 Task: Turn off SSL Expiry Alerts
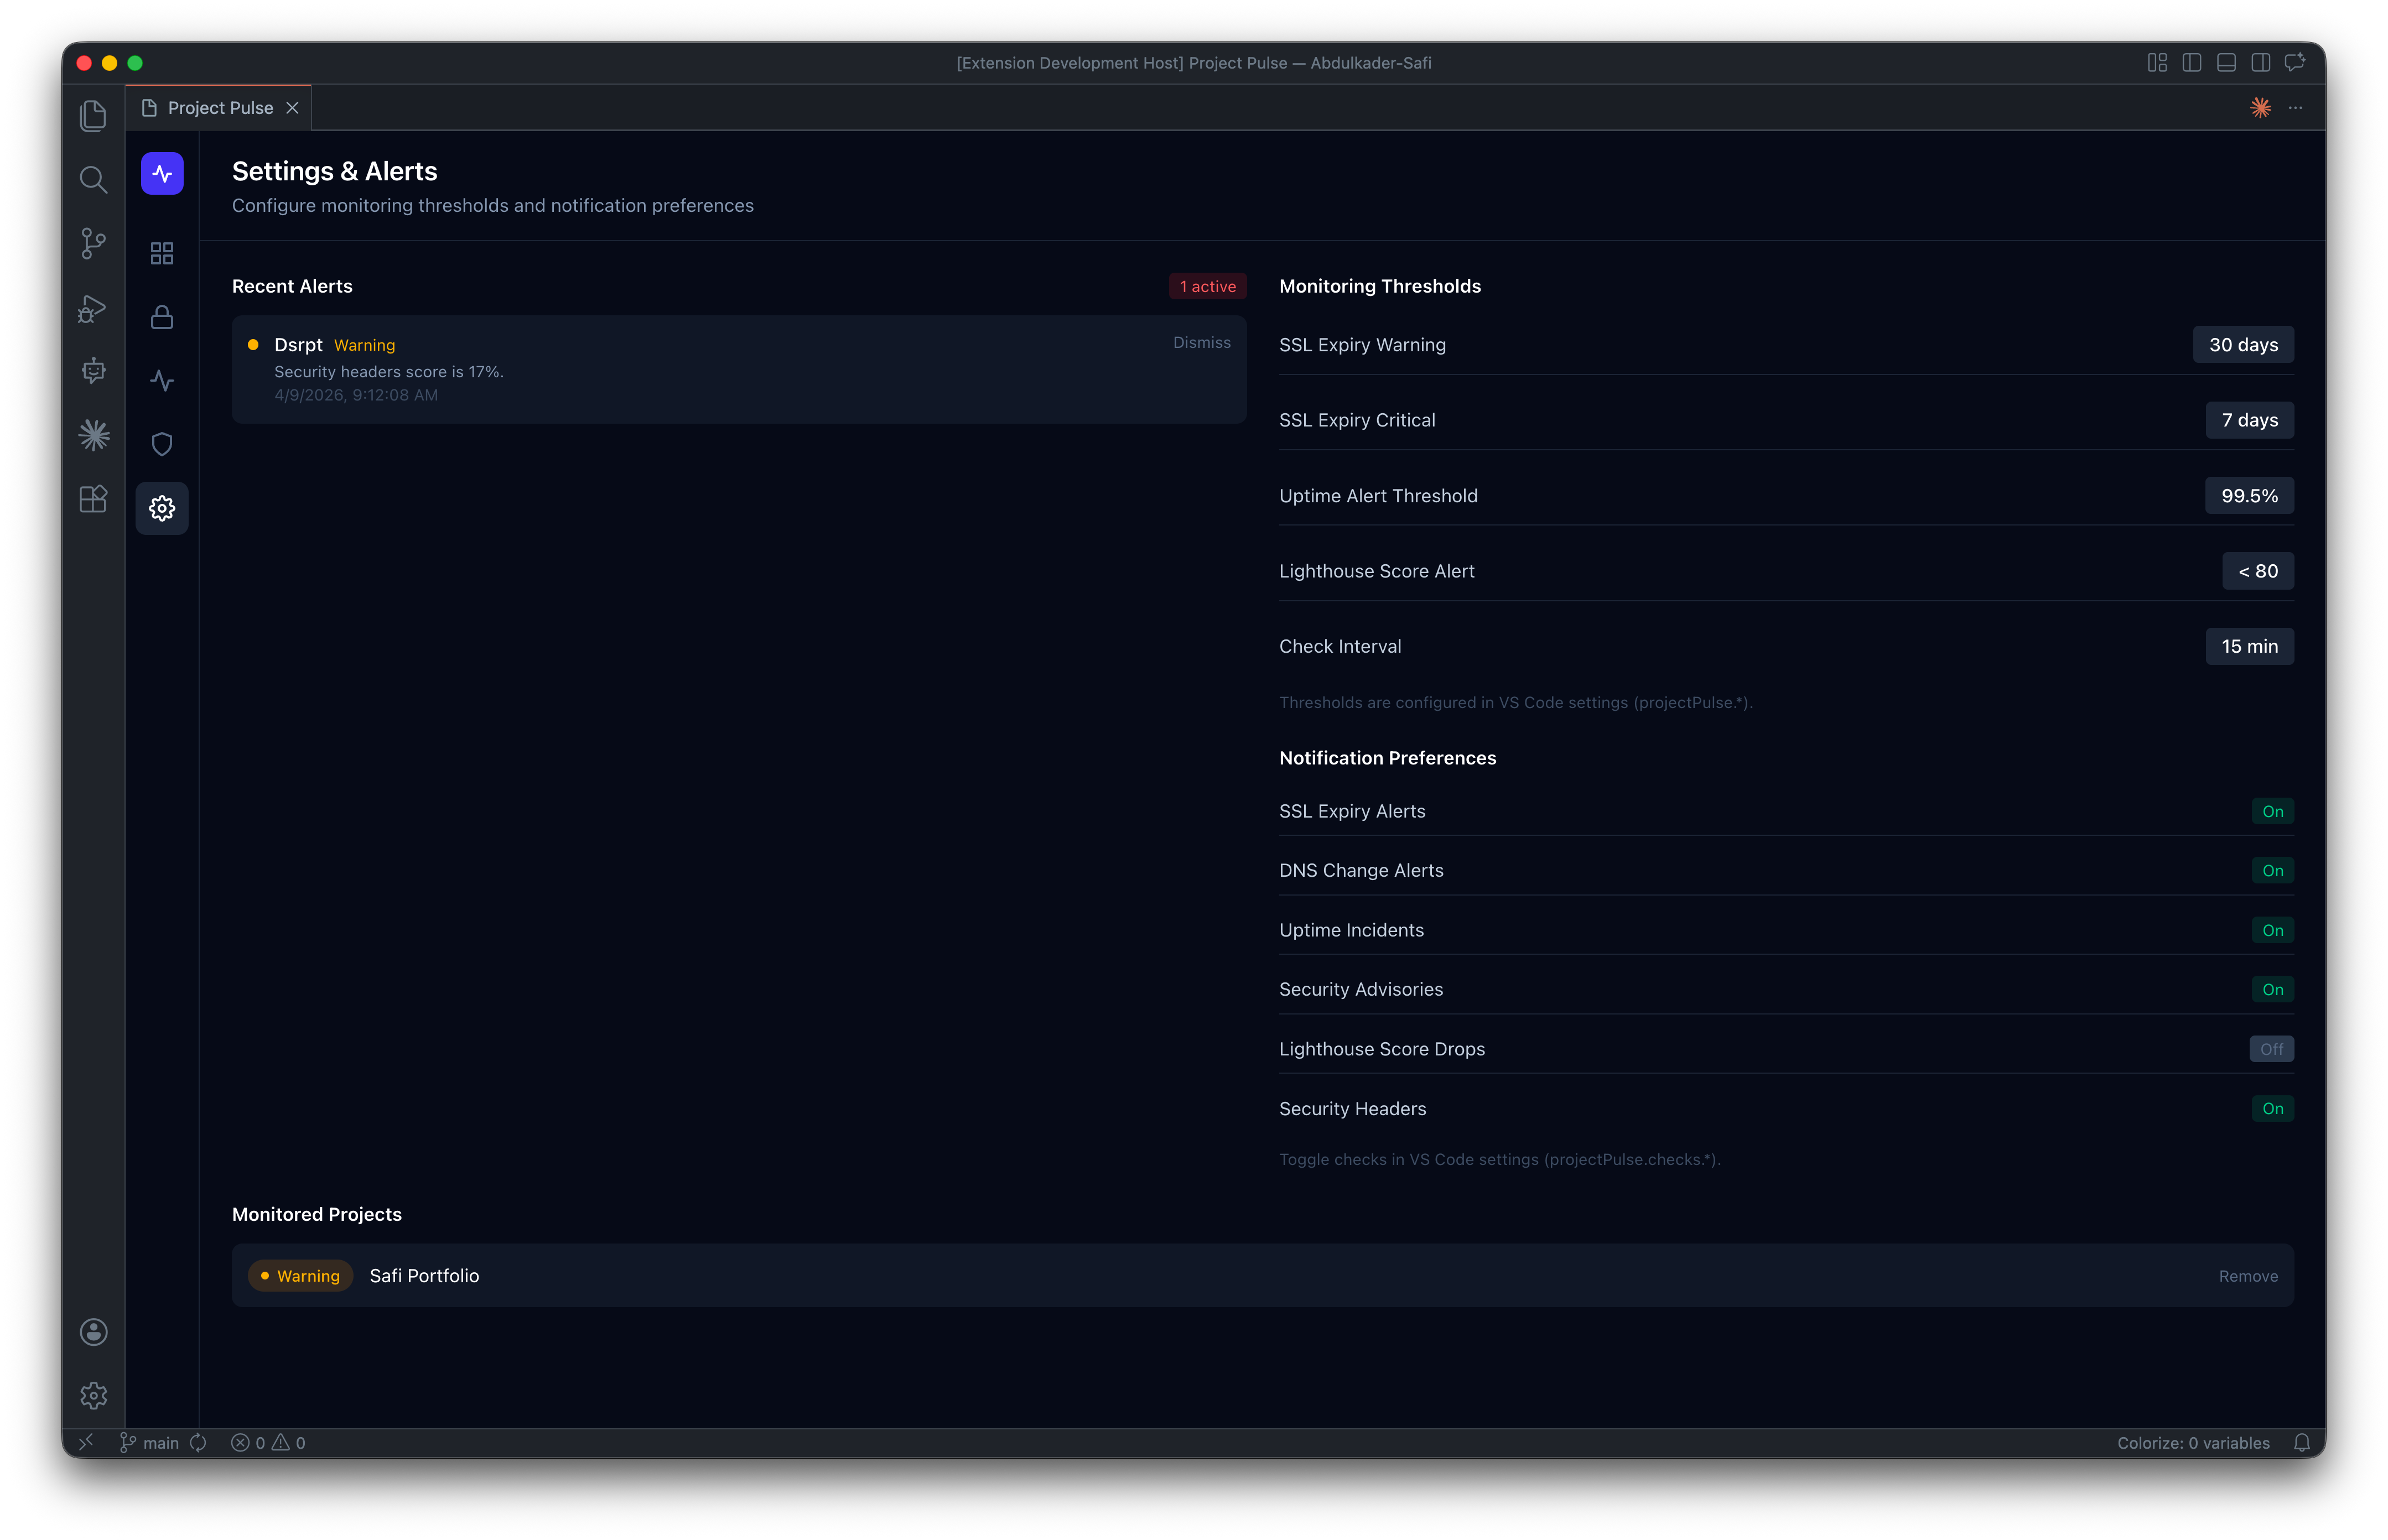[x=2272, y=811]
